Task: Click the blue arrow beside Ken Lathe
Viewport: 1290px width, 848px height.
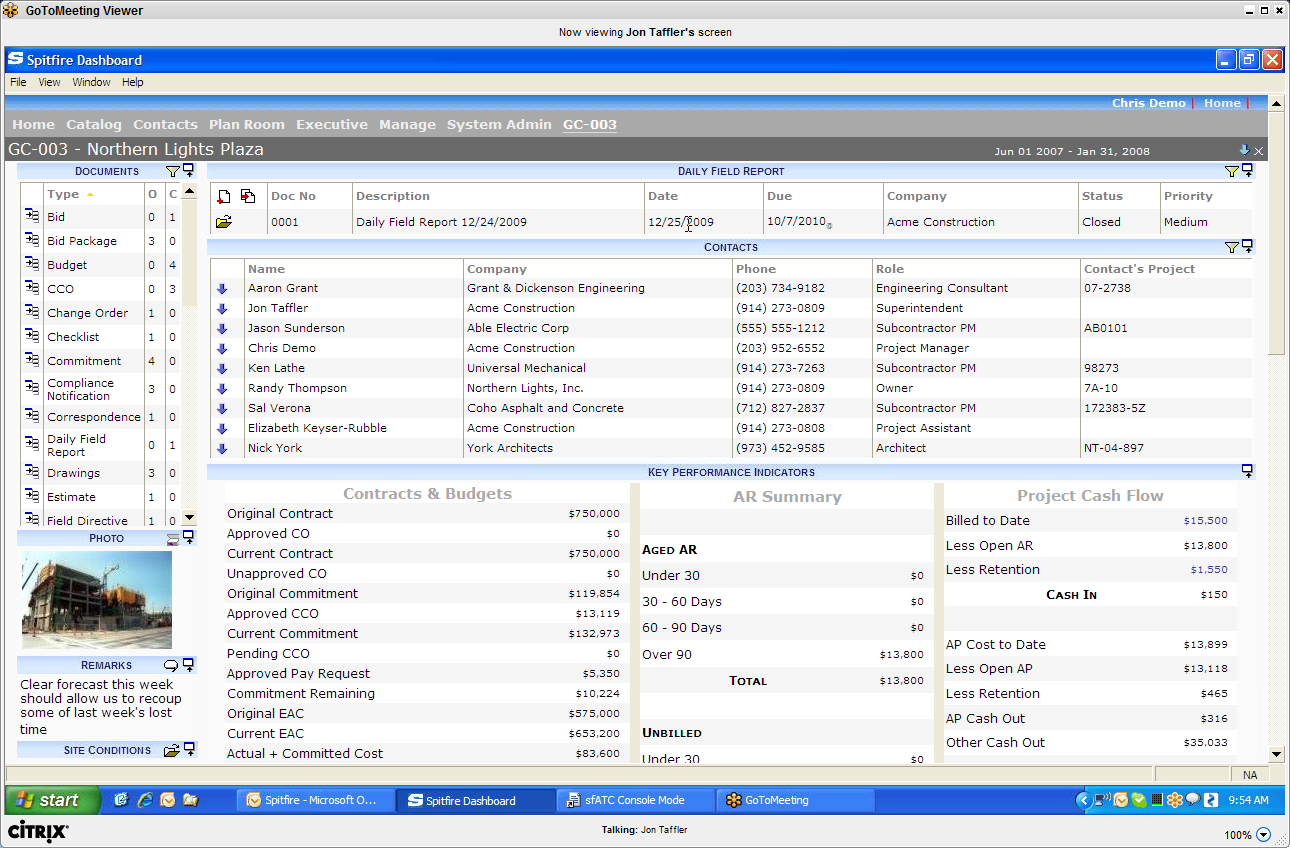Action: (222, 369)
